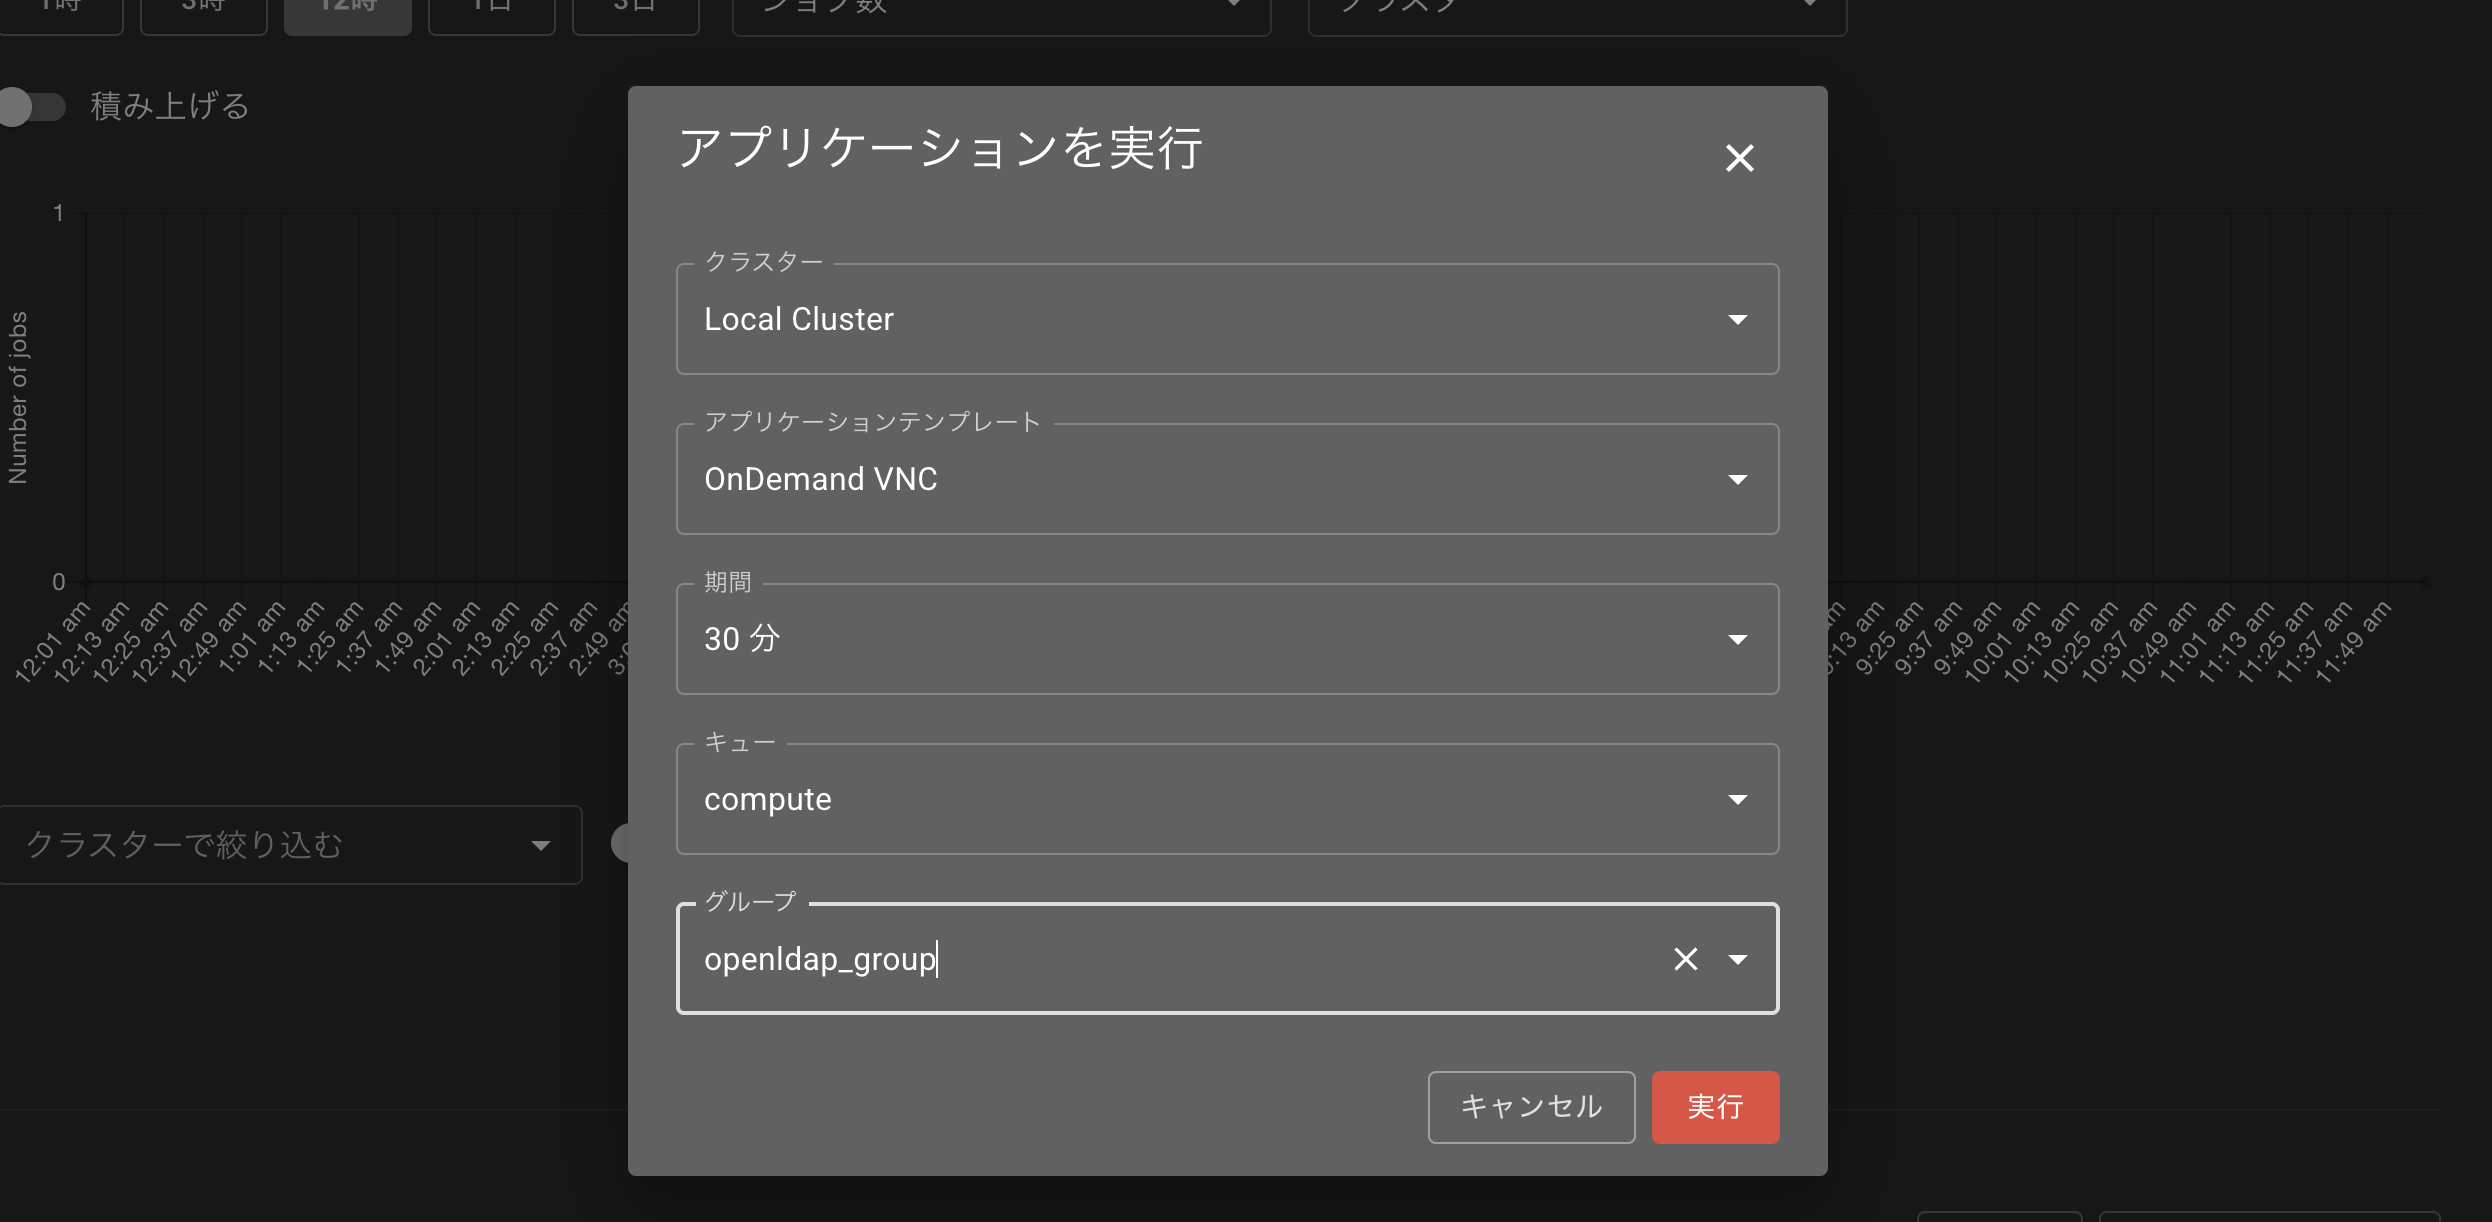This screenshot has height=1222, width=2492.
Task: Clear the グループ field with X icon
Action: click(1685, 959)
